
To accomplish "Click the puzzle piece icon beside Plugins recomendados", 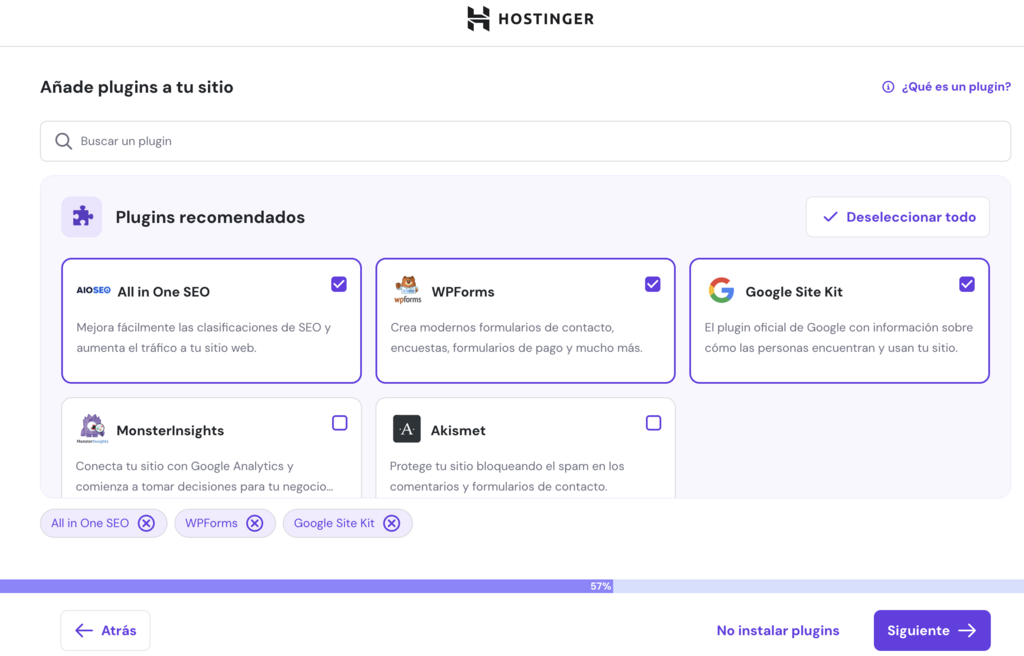I will (x=82, y=216).
